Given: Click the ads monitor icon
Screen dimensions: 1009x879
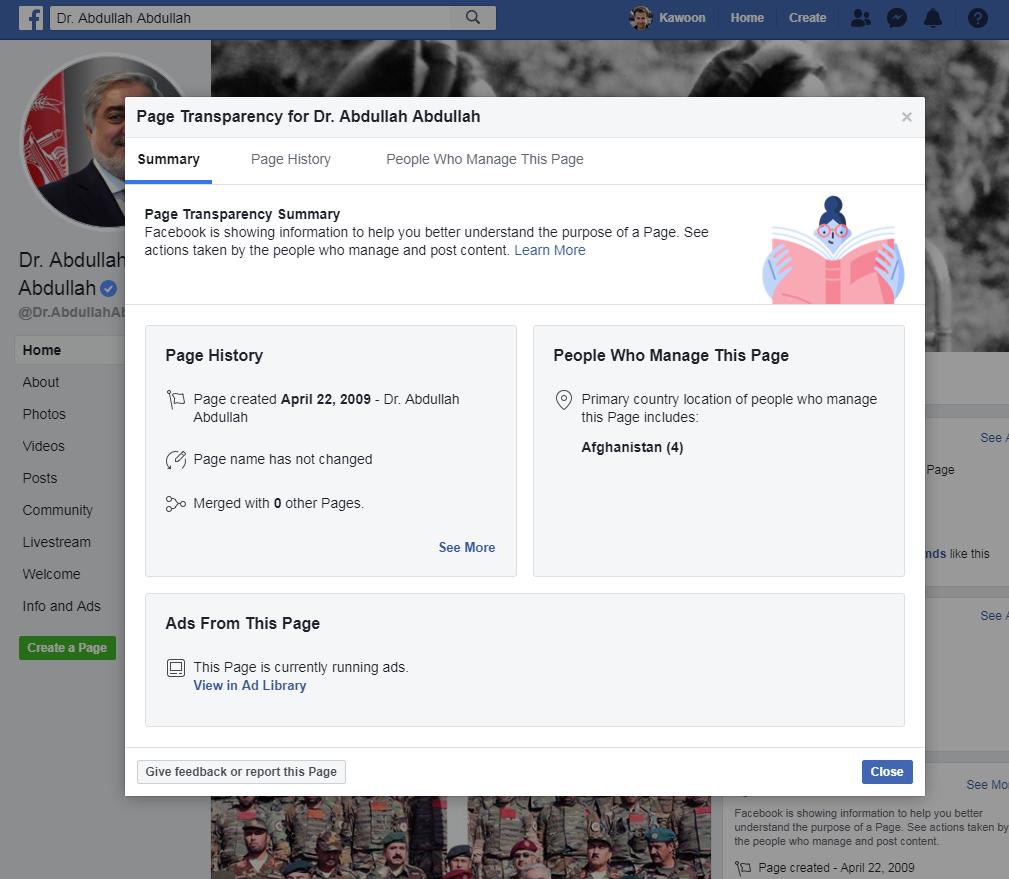Looking at the screenshot, I should (176, 668).
